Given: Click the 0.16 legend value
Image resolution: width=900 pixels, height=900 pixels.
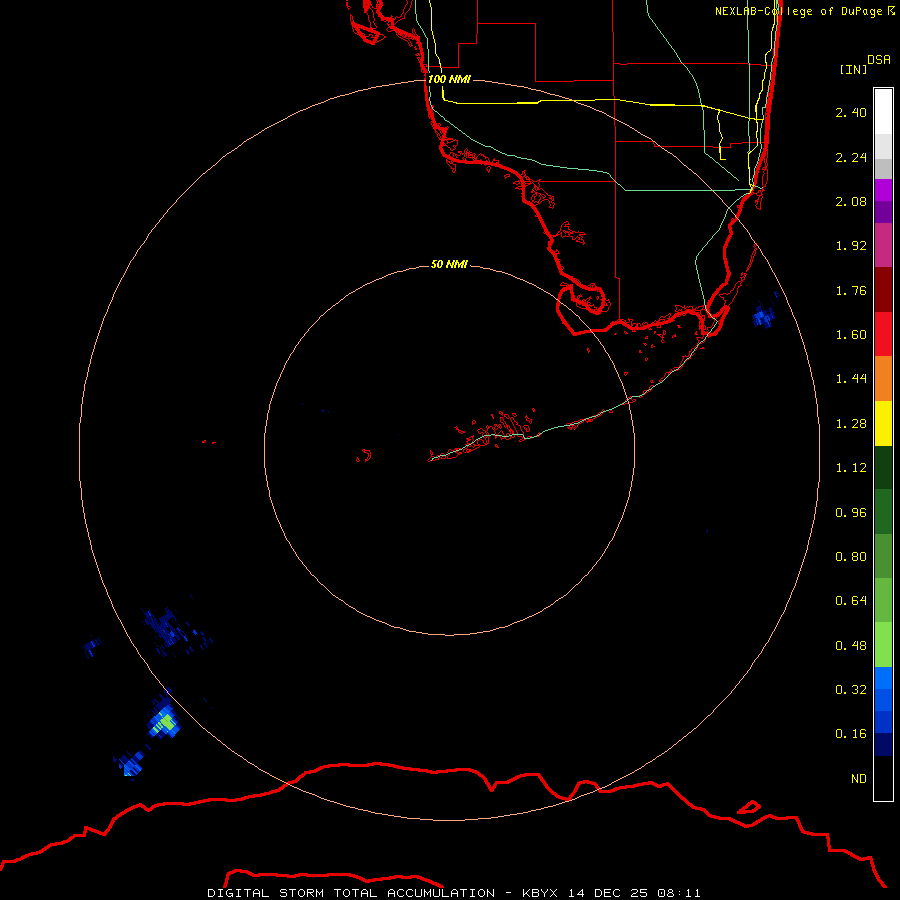Looking at the screenshot, I should click(851, 734).
